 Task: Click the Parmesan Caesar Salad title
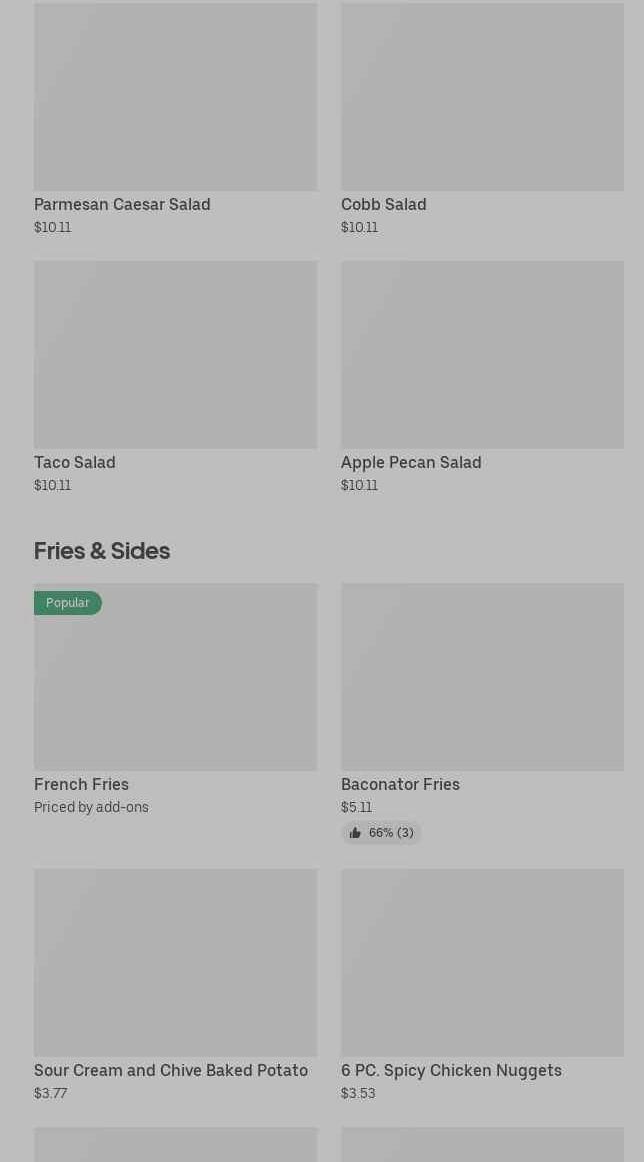[x=122, y=204]
